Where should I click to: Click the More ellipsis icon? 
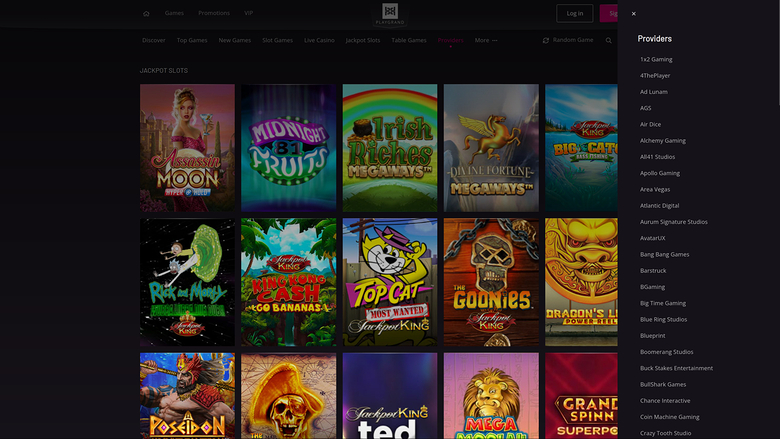tap(494, 40)
